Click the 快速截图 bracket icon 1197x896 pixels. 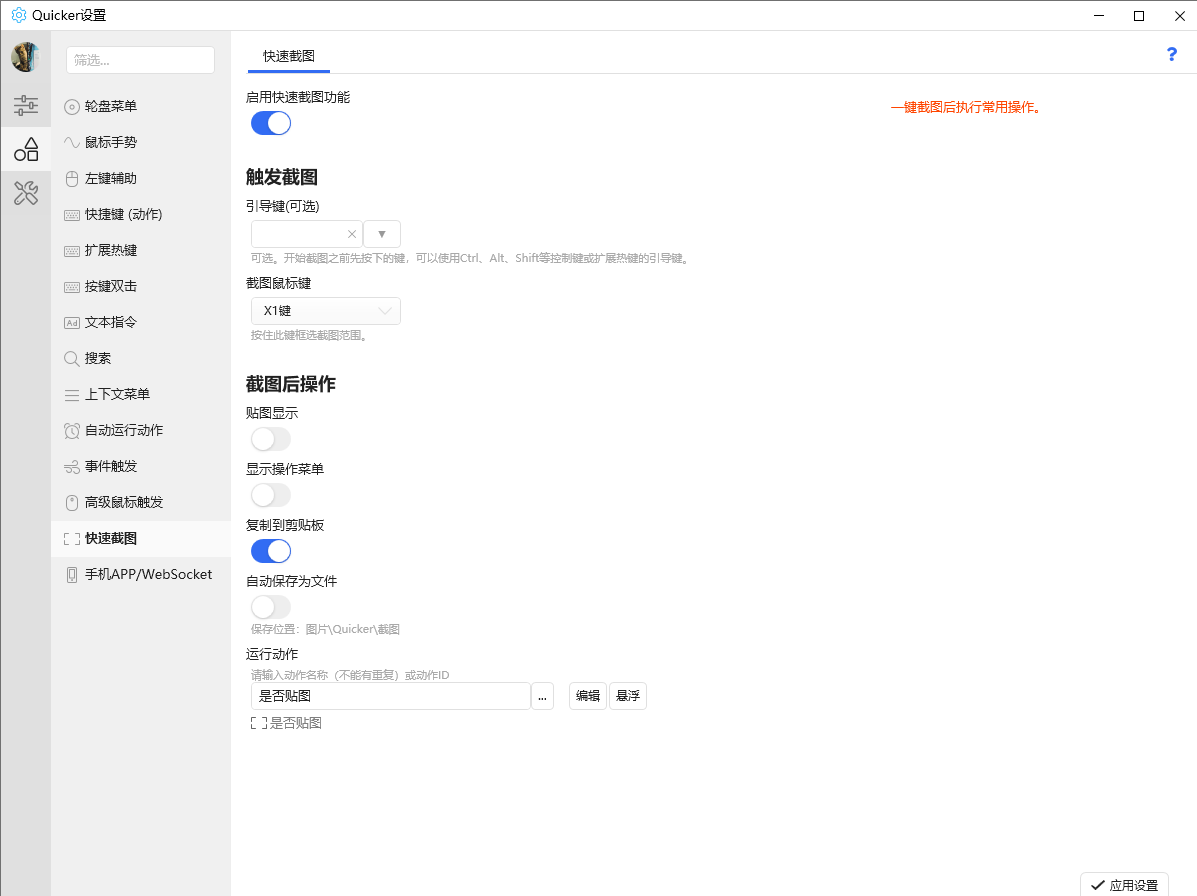point(72,539)
